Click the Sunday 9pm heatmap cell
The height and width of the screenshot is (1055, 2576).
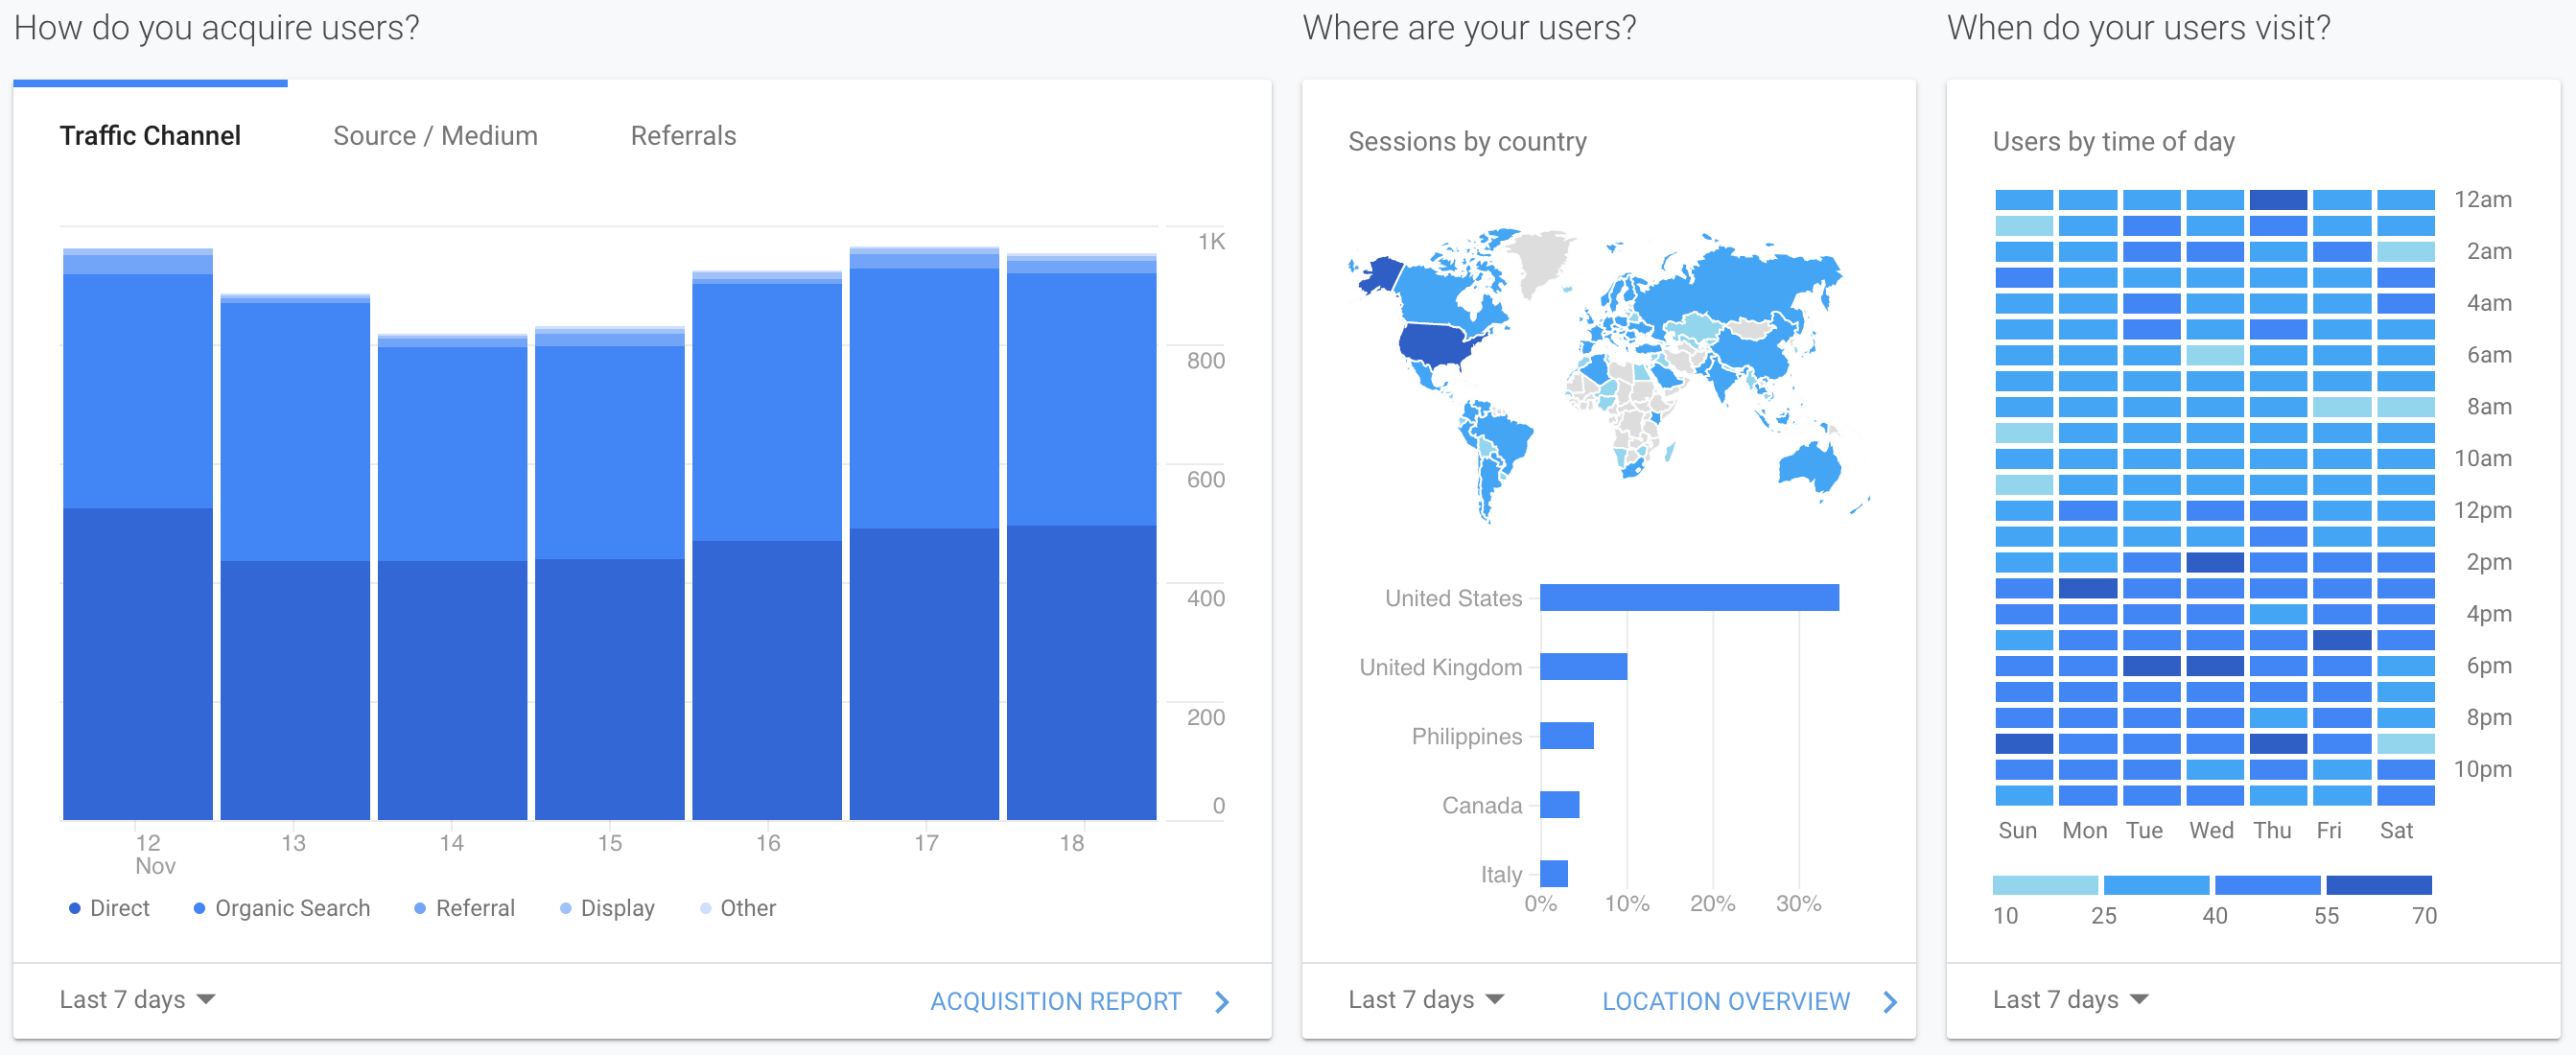pos(2024,744)
